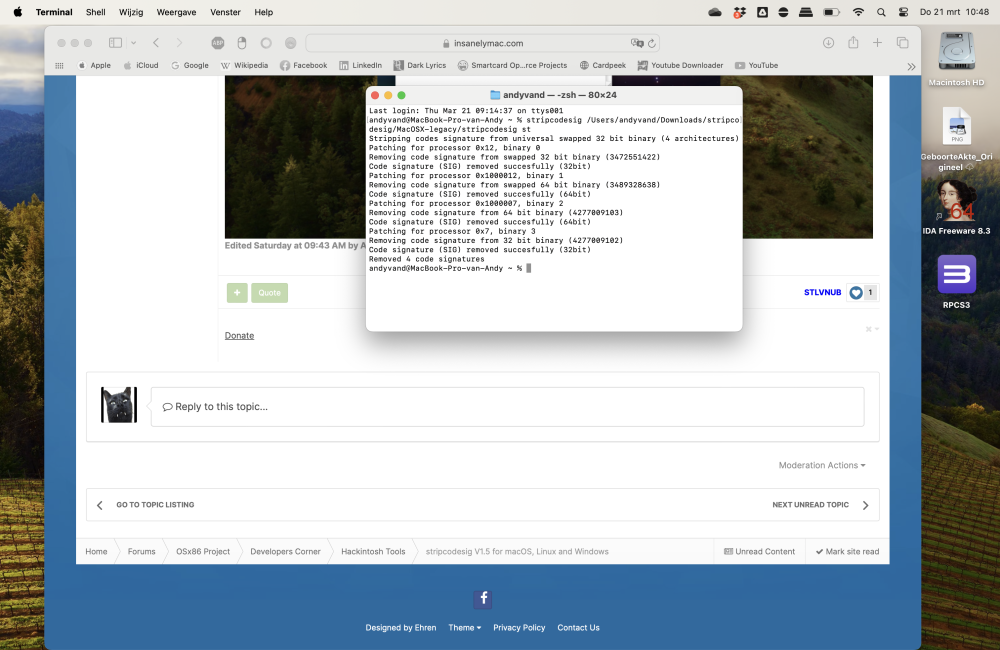Click the cat avatar thumbnail

[x=119, y=404]
